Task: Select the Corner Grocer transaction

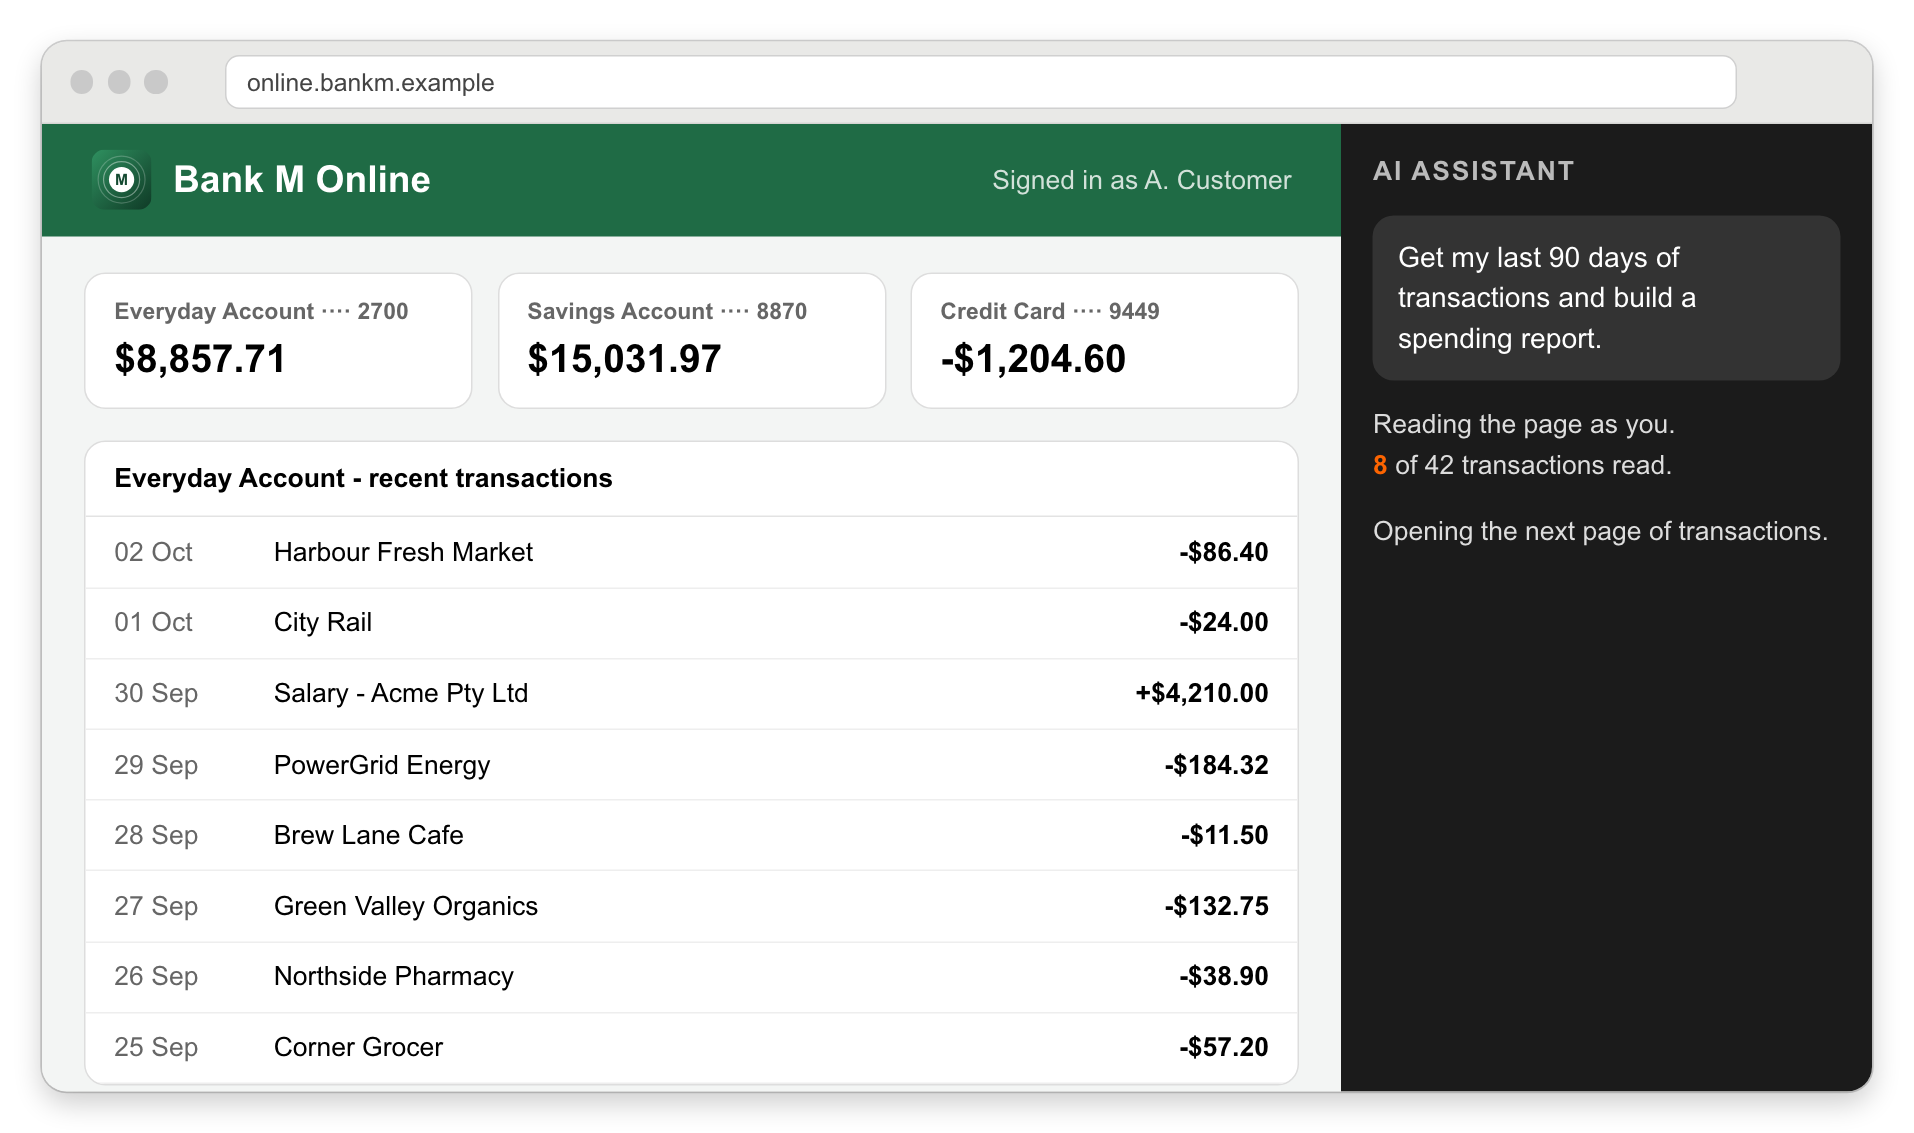Action: tap(691, 1047)
